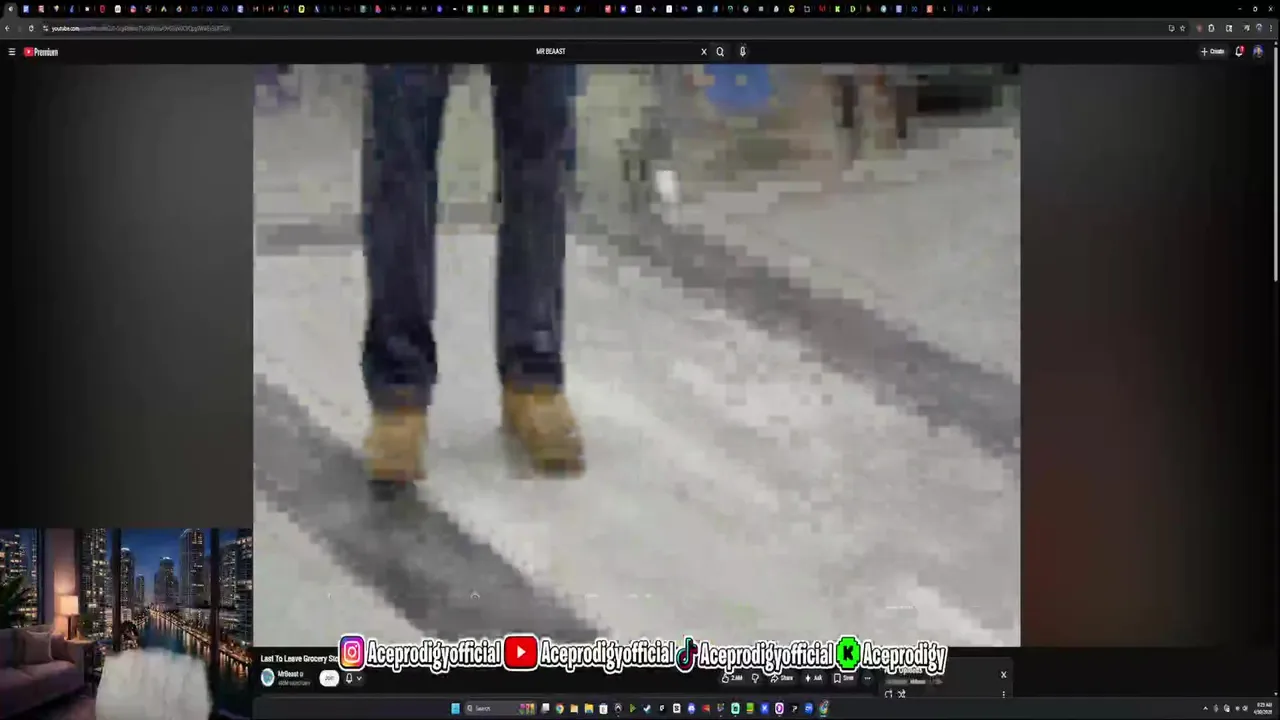Open a new browser tab
Viewport: 1280px width, 720px height.
tap(989, 9)
